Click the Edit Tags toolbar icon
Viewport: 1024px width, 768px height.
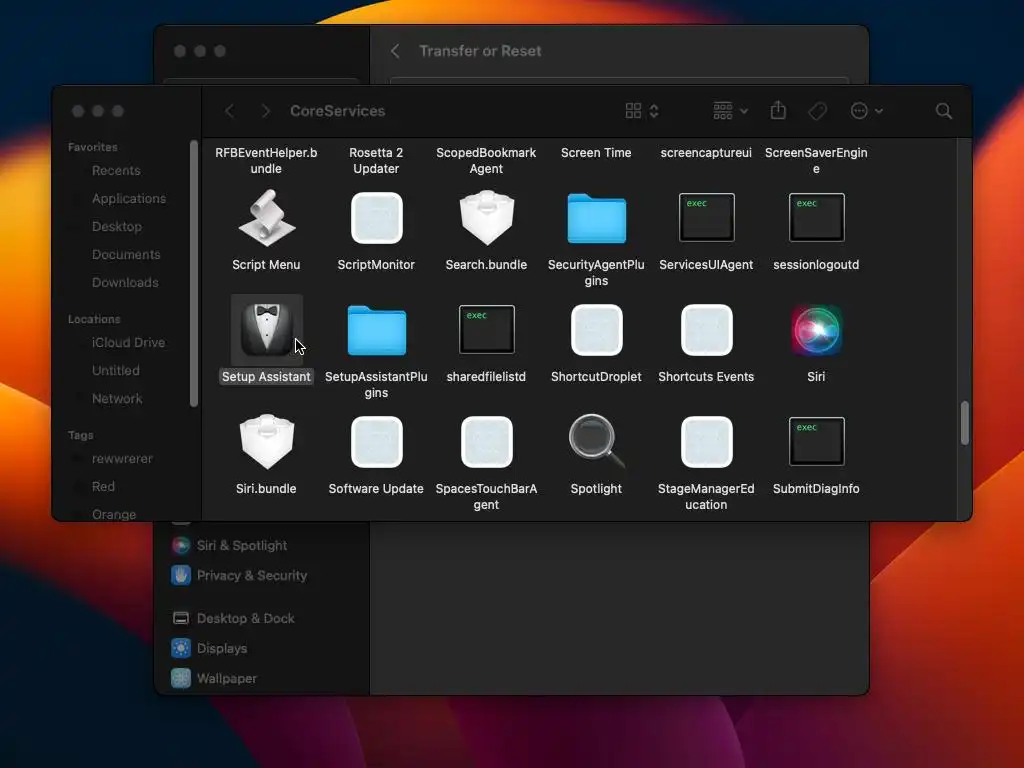tap(818, 111)
